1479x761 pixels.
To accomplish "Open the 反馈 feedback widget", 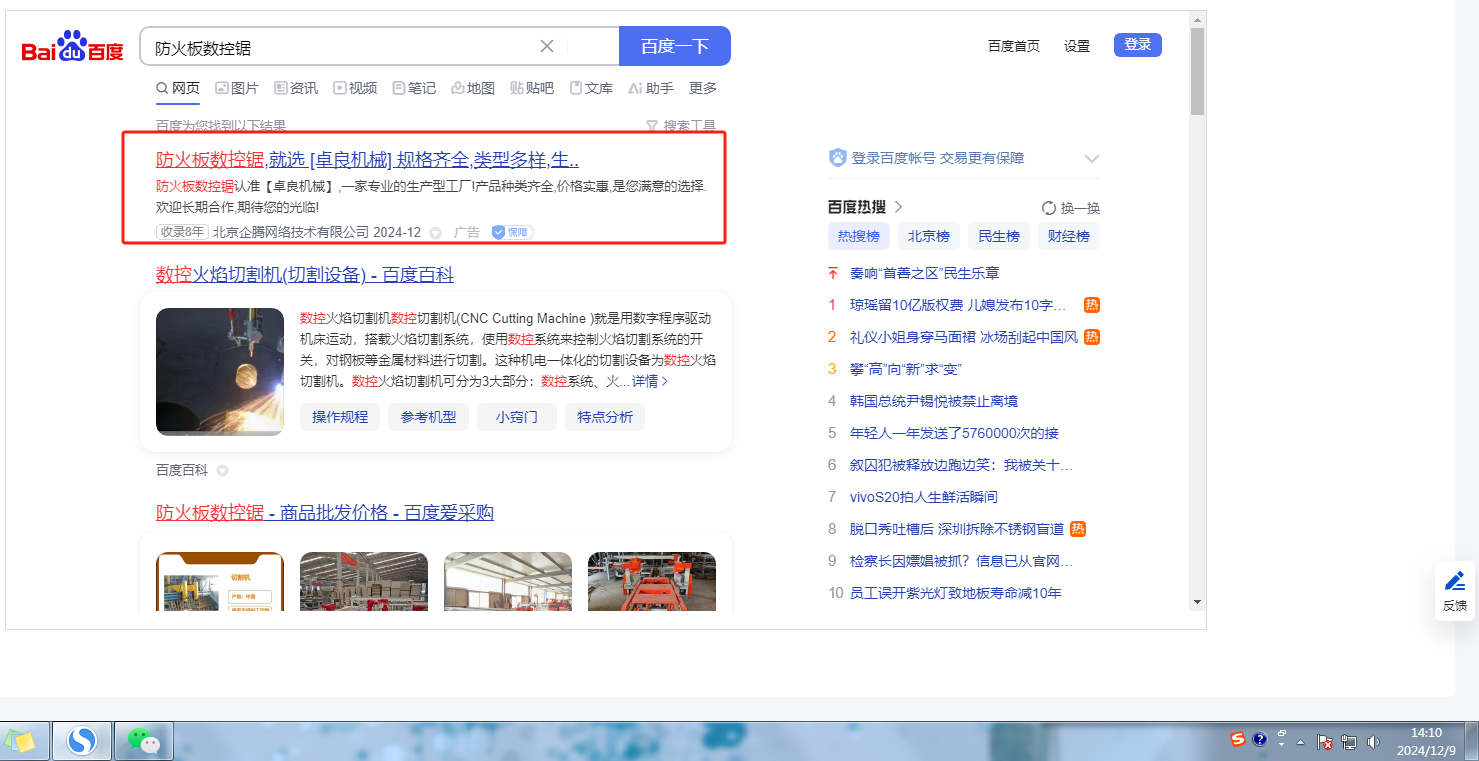I will (x=1455, y=590).
